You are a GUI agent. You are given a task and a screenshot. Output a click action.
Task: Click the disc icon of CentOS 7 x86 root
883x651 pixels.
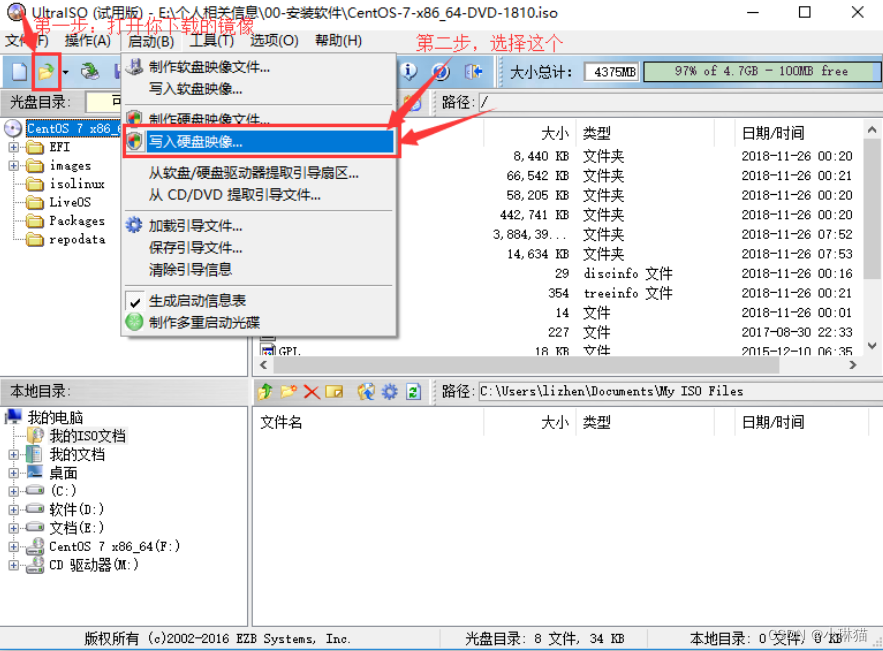click(14, 128)
